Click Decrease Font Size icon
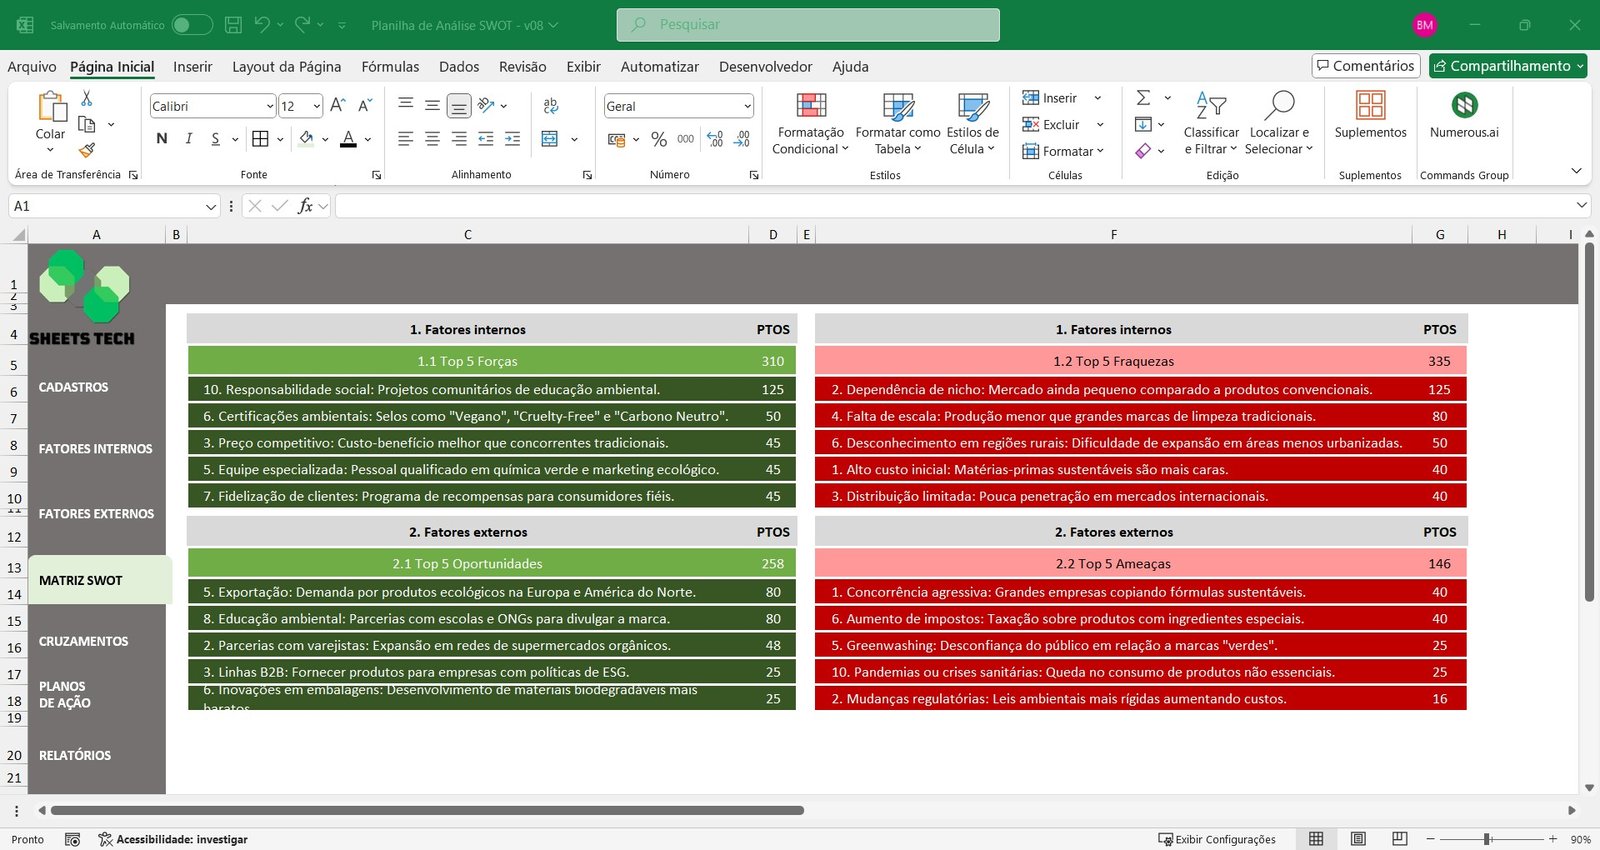 click(x=365, y=105)
